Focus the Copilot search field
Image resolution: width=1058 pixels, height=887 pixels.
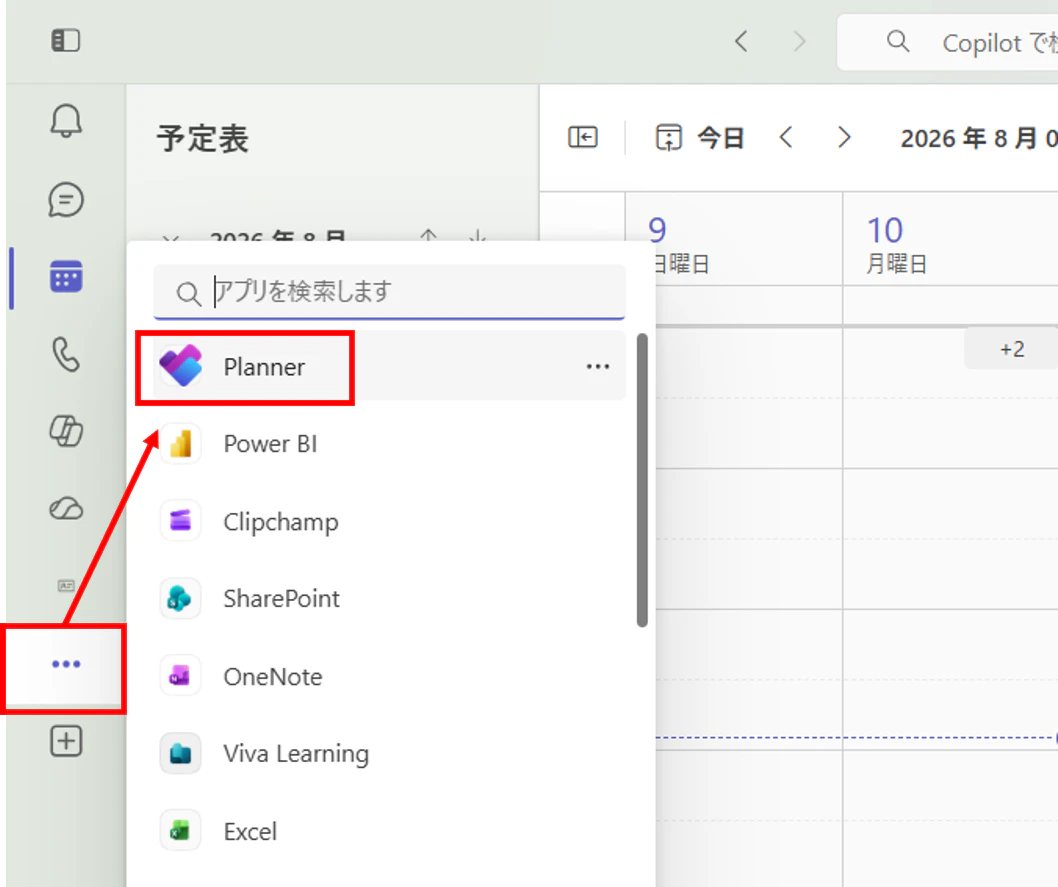click(x=947, y=42)
